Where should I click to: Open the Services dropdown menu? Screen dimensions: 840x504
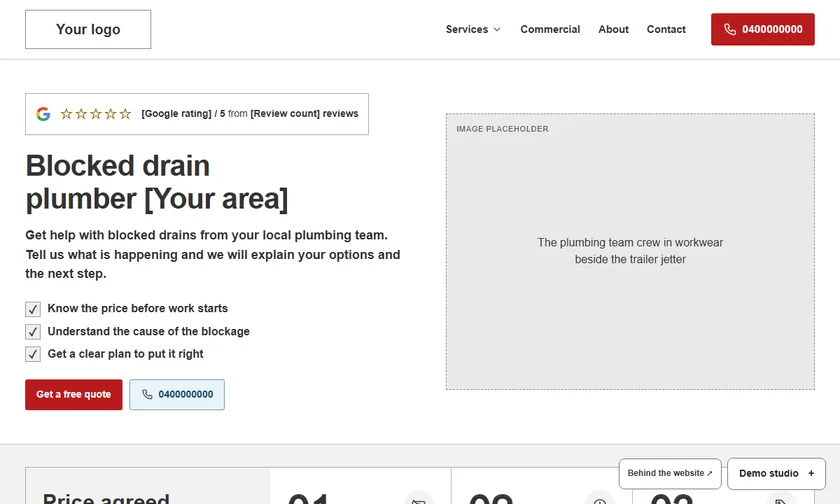(472, 29)
